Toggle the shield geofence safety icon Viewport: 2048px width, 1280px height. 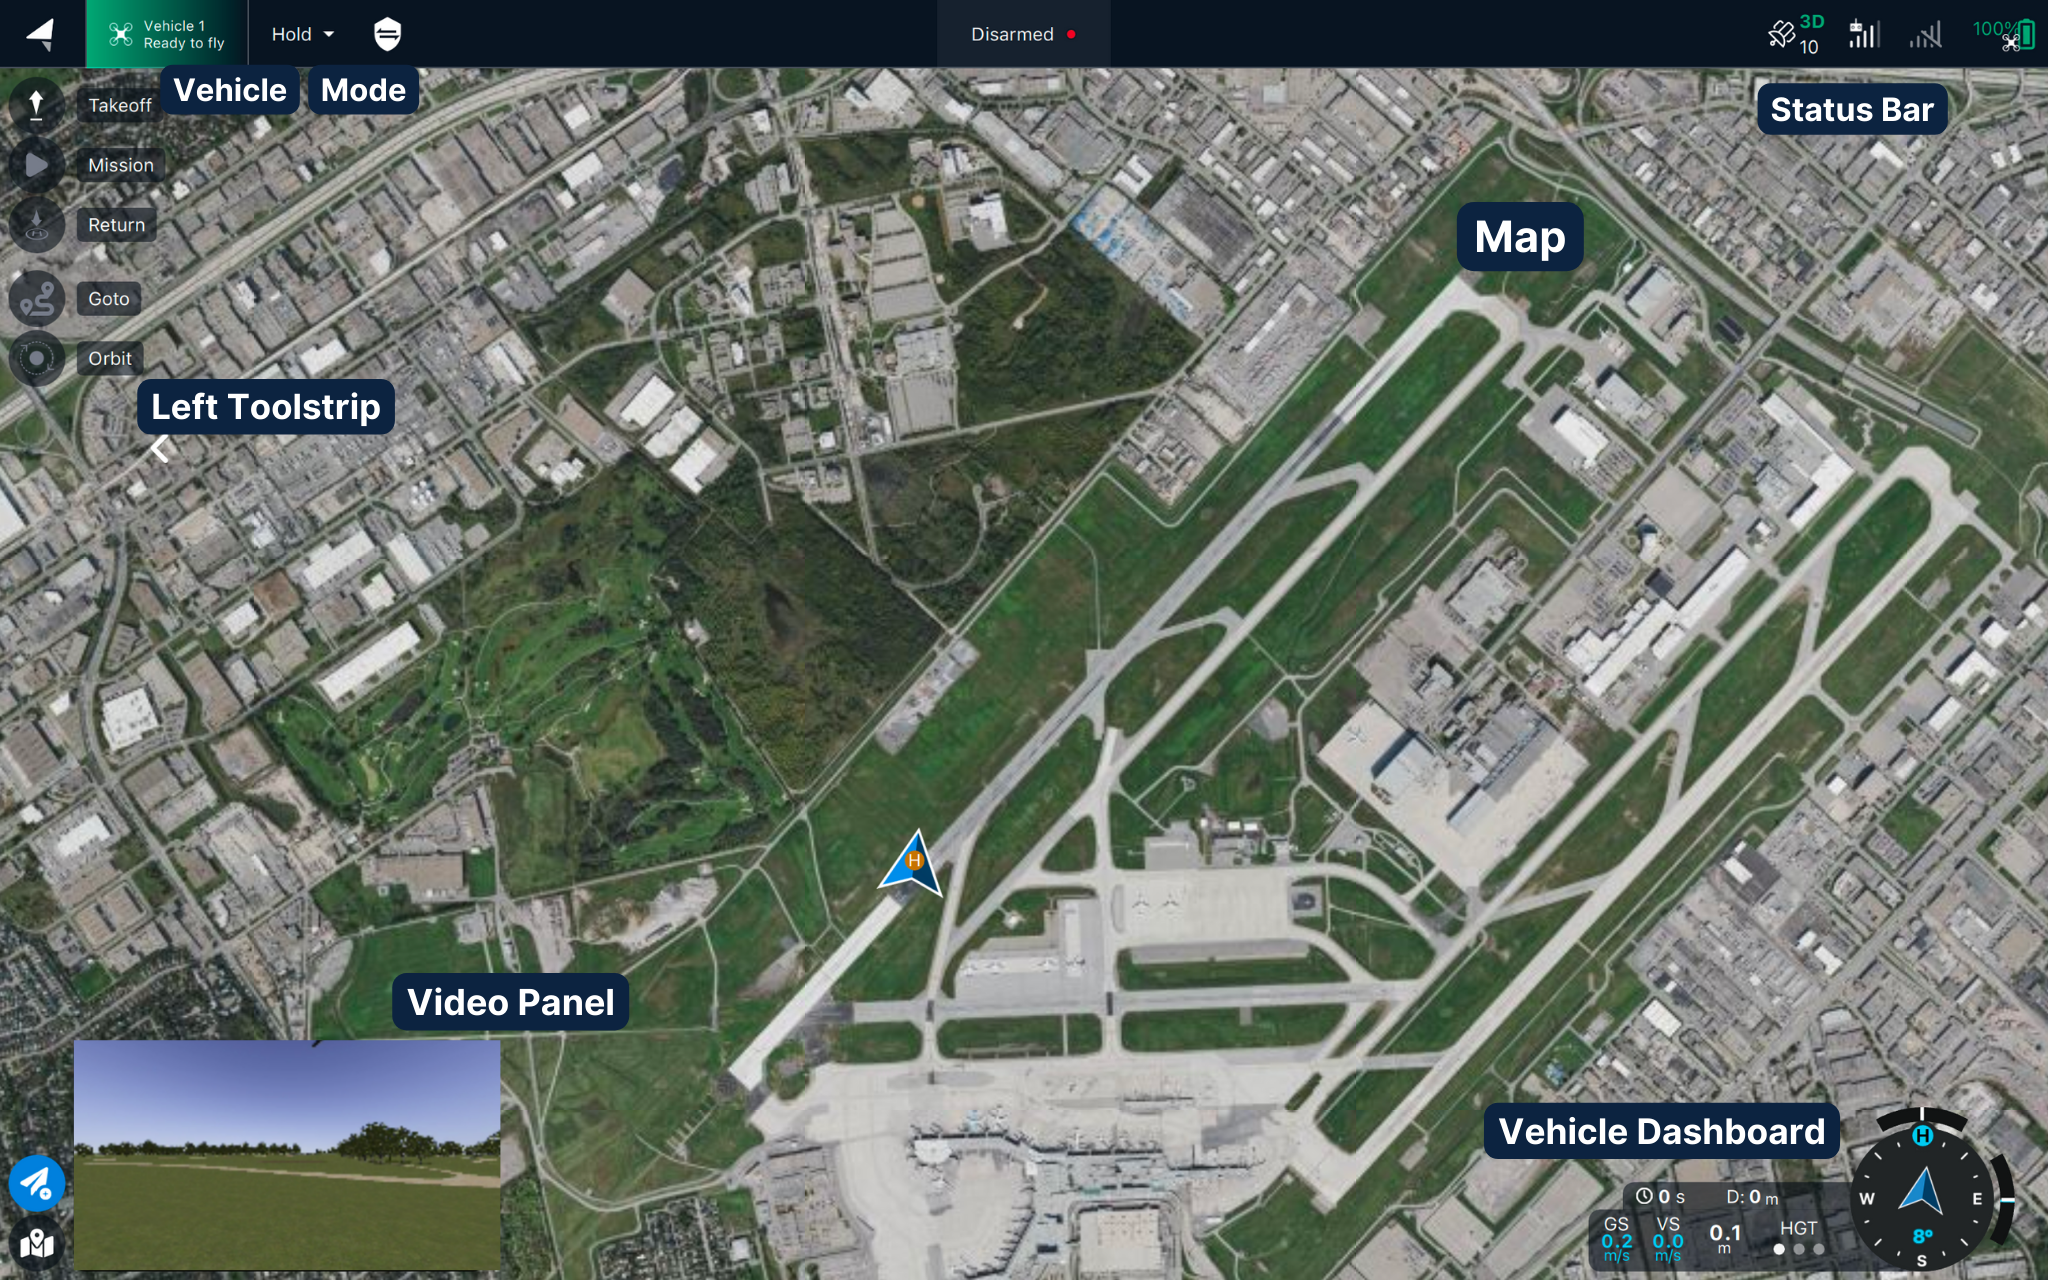(x=387, y=34)
